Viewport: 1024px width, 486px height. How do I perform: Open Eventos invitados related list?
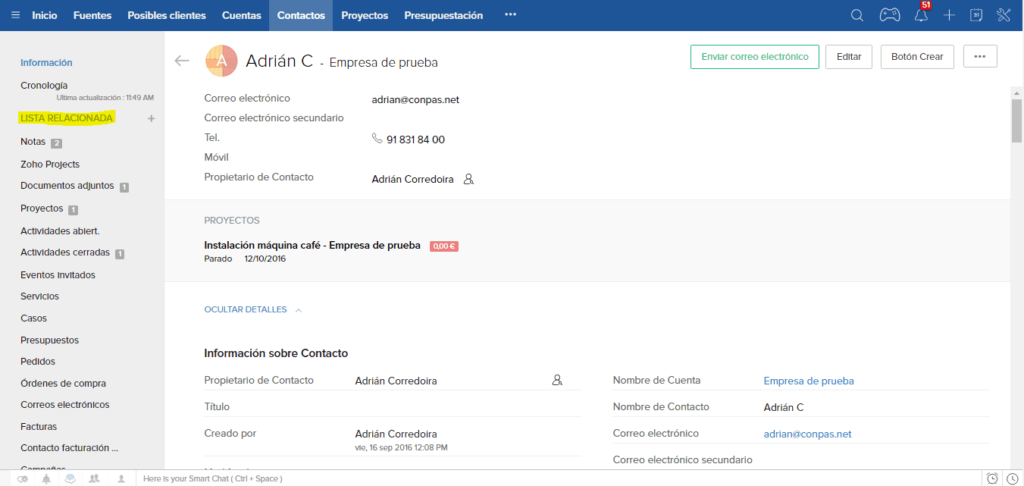pos(58,274)
